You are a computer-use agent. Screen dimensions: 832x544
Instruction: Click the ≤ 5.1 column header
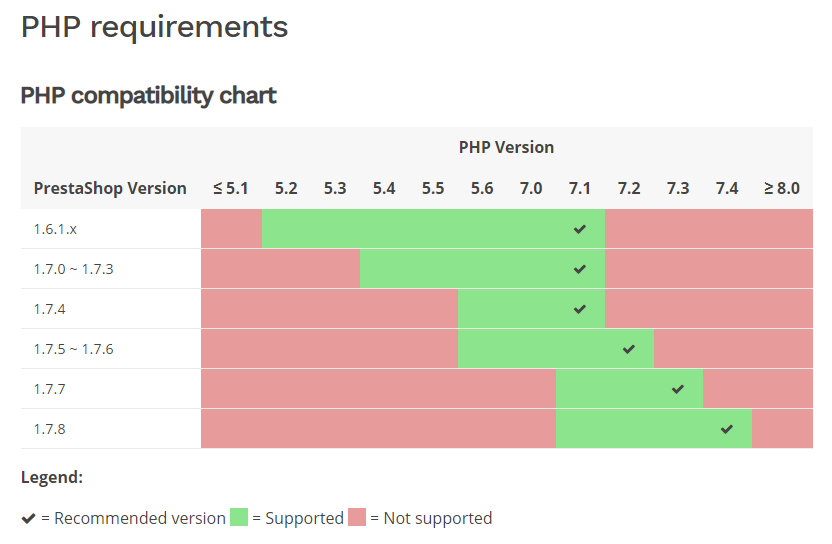(x=230, y=188)
